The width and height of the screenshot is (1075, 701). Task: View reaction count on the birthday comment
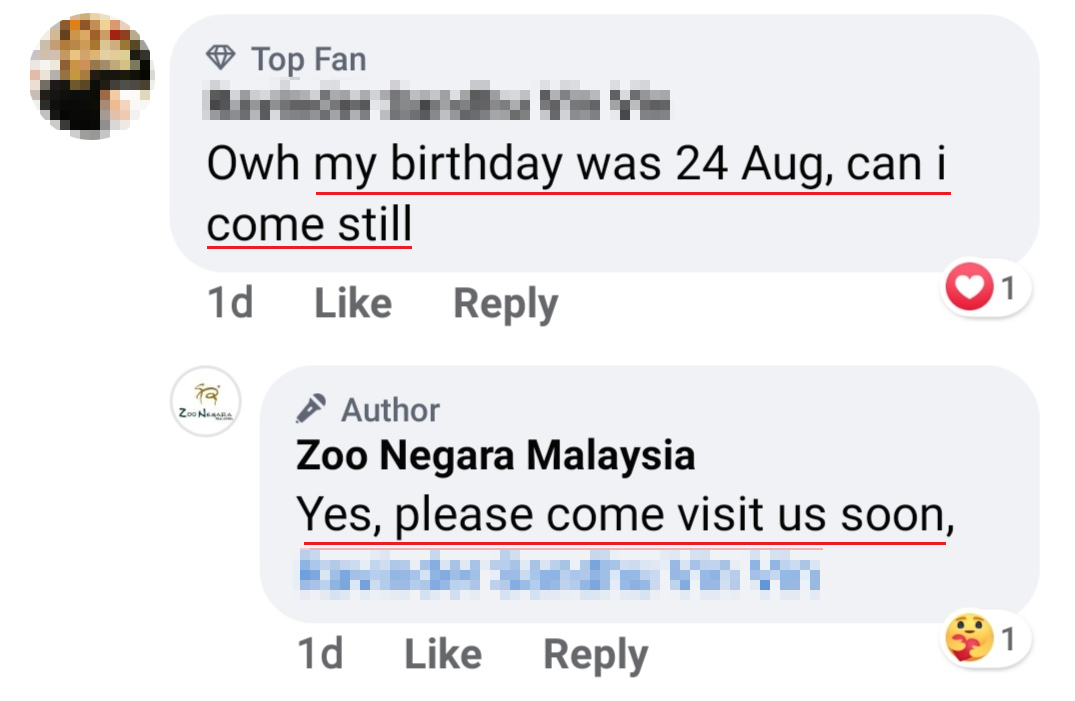tap(1008, 290)
